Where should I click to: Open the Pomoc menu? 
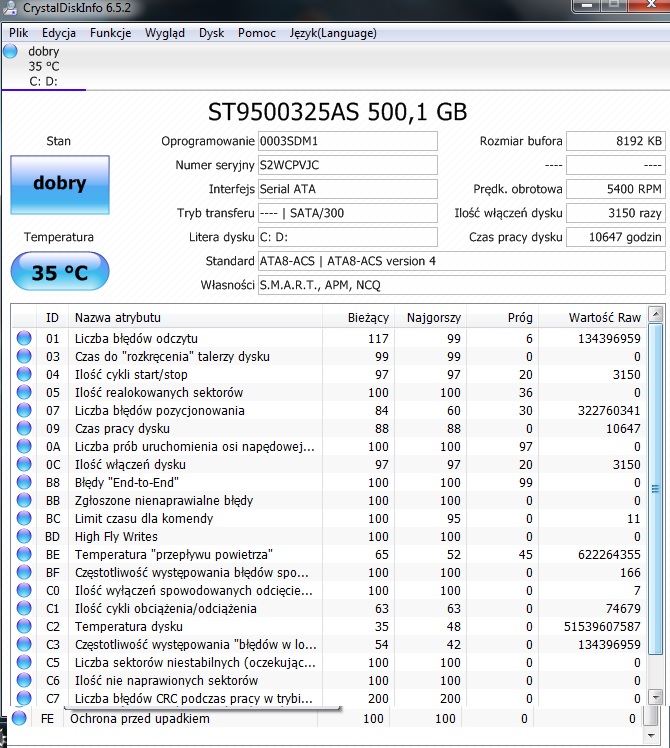pyautogui.click(x=257, y=33)
